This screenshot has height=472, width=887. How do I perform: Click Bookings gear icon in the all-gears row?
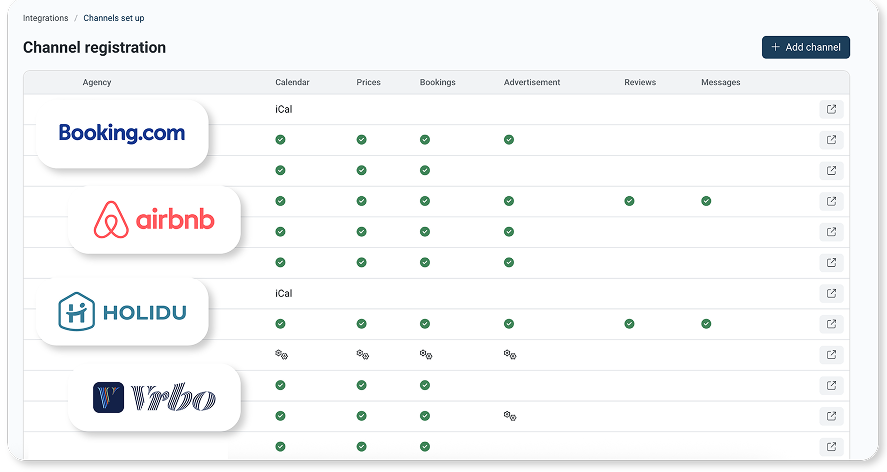[x=426, y=355]
